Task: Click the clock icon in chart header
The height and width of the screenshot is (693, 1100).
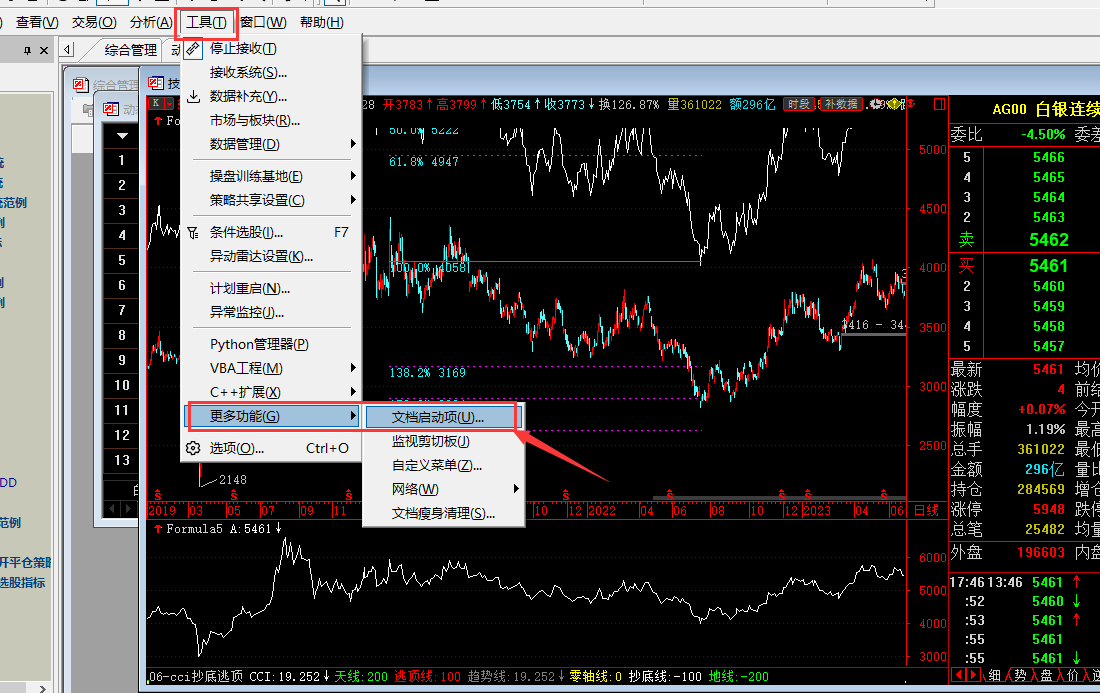Action: 877,104
